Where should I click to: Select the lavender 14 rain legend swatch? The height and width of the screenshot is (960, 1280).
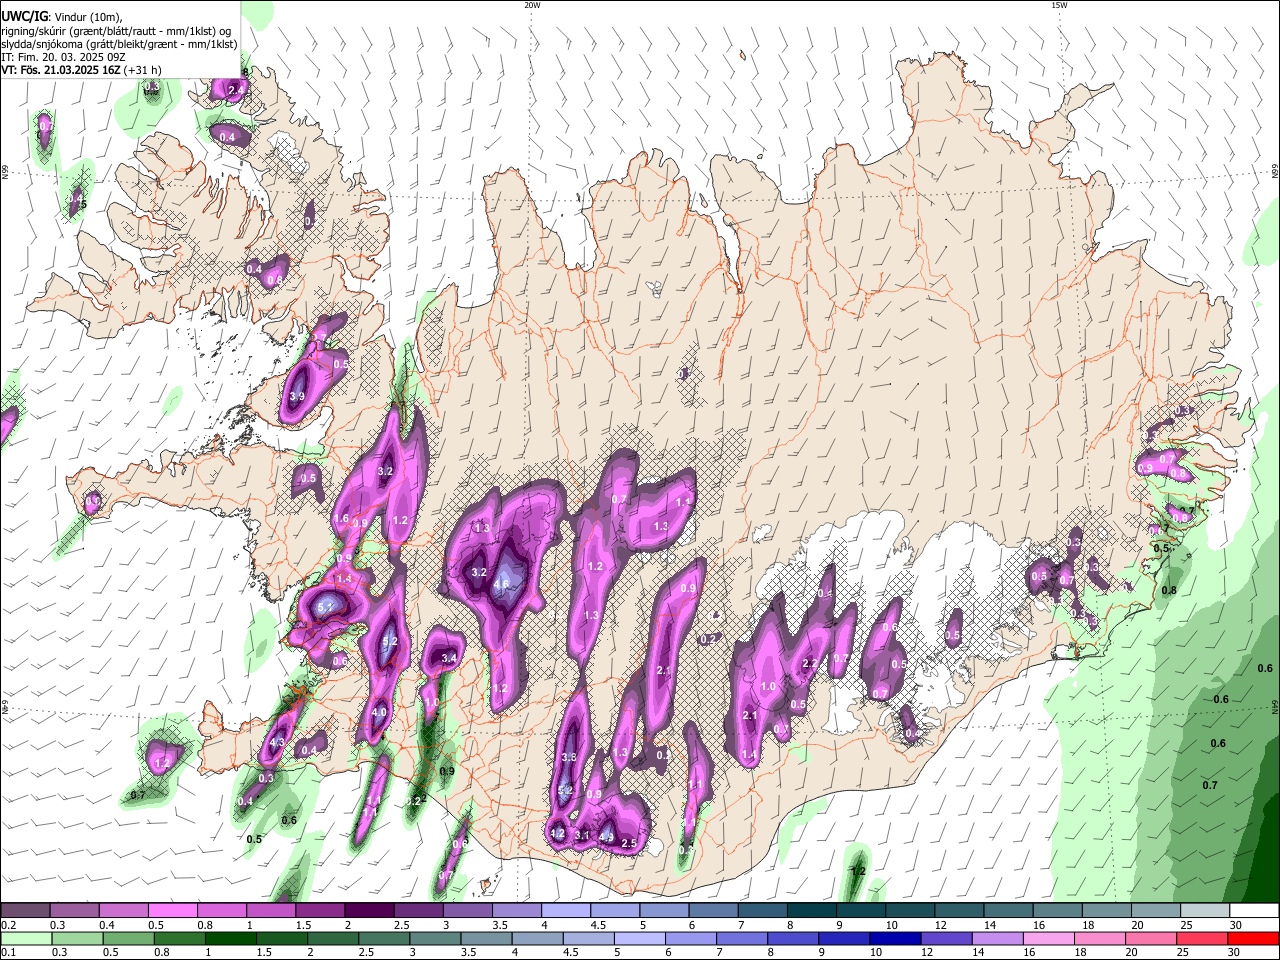(996, 938)
